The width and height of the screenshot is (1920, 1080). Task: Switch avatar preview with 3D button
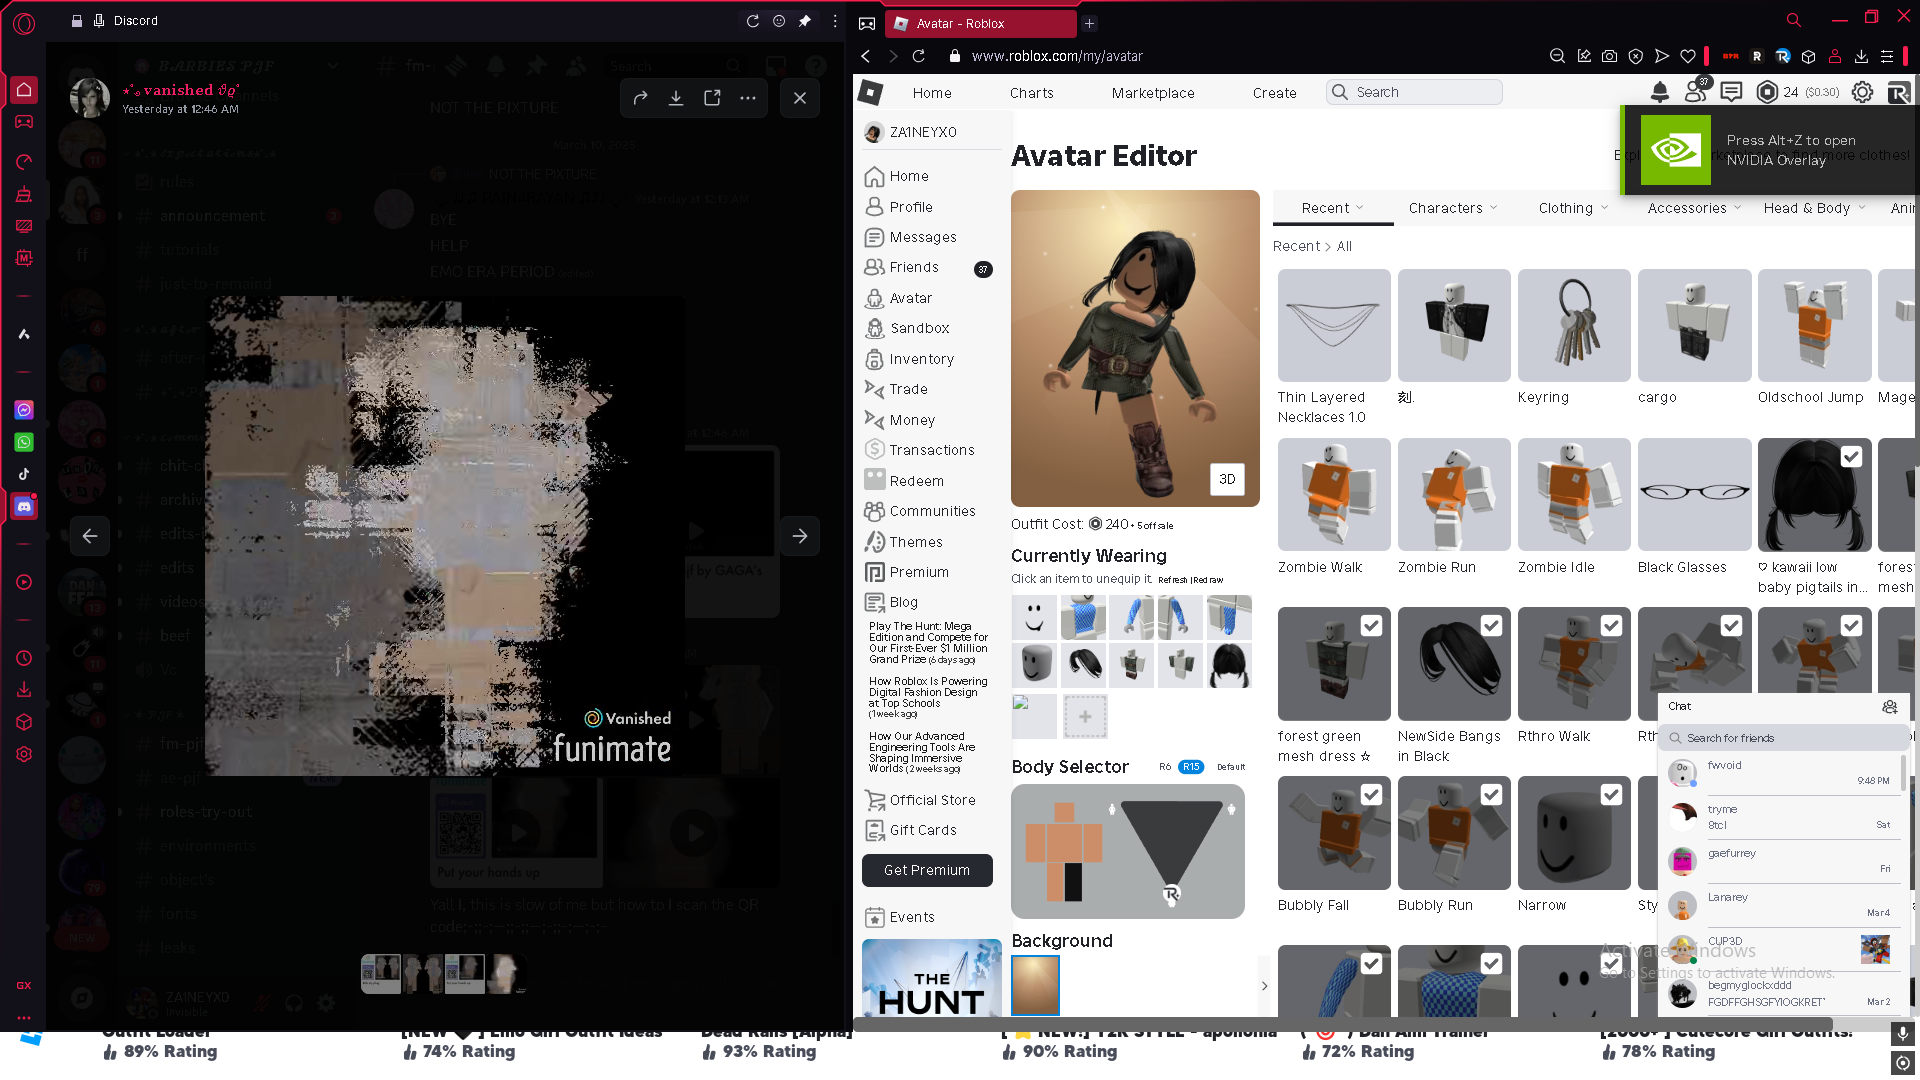click(x=1227, y=479)
